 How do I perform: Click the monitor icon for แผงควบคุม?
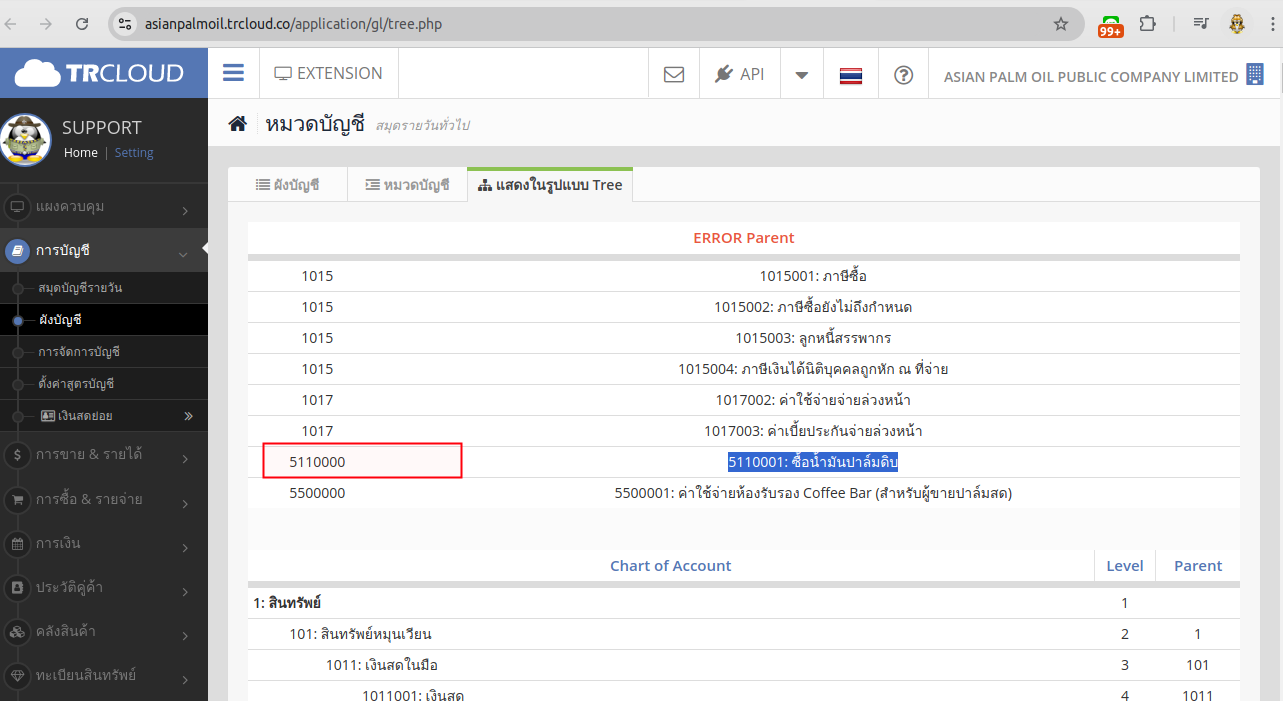point(17,208)
